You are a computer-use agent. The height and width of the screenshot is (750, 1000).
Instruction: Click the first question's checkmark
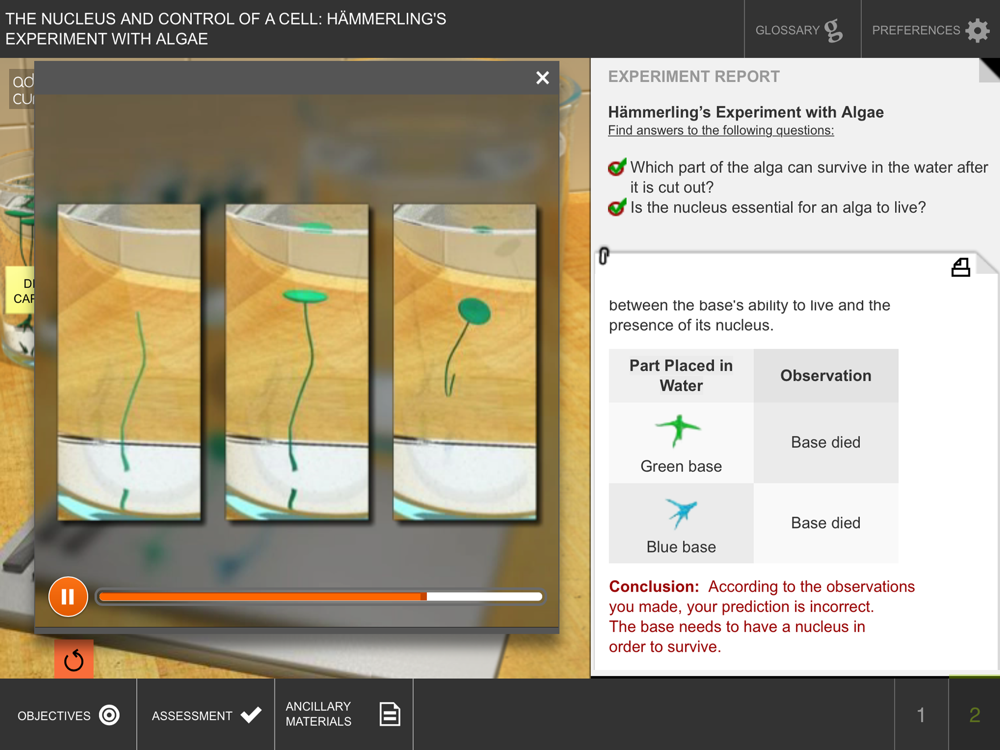(617, 167)
